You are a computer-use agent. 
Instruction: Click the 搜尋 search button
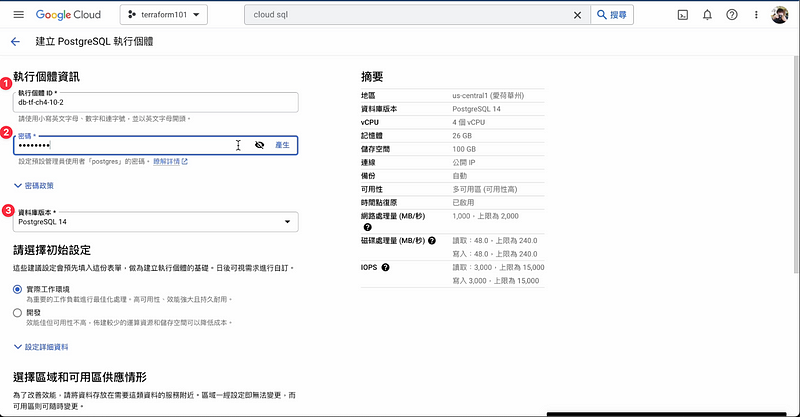[612, 15]
